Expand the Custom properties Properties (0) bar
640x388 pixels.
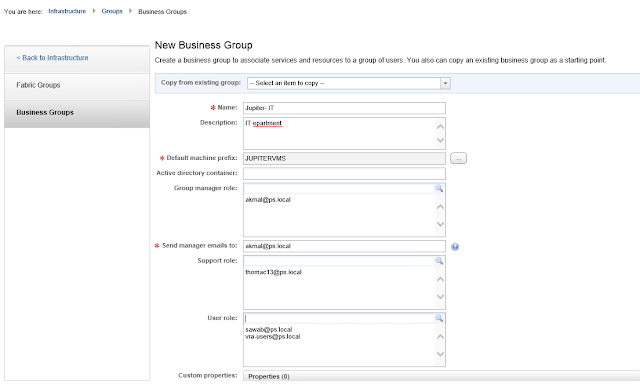point(441,376)
